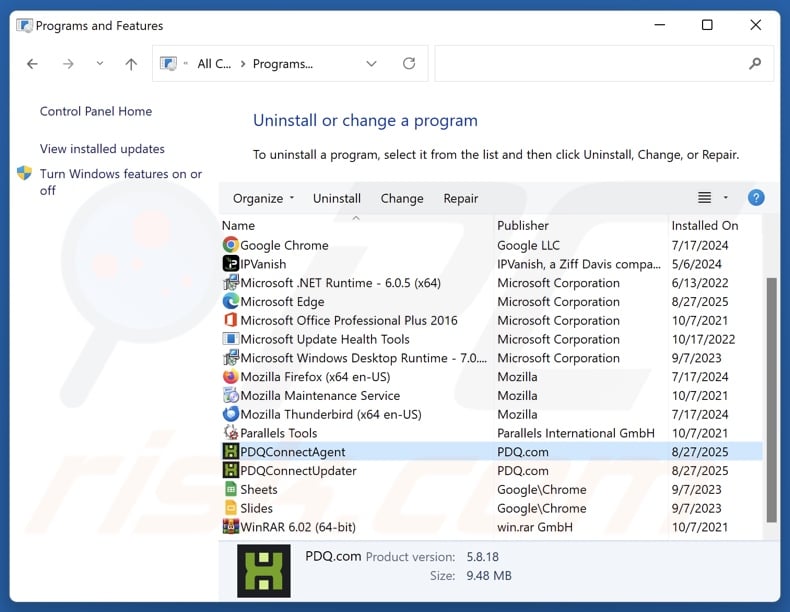
Task: Click the Parallels International GmbH publisher cell
Action: click(576, 433)
